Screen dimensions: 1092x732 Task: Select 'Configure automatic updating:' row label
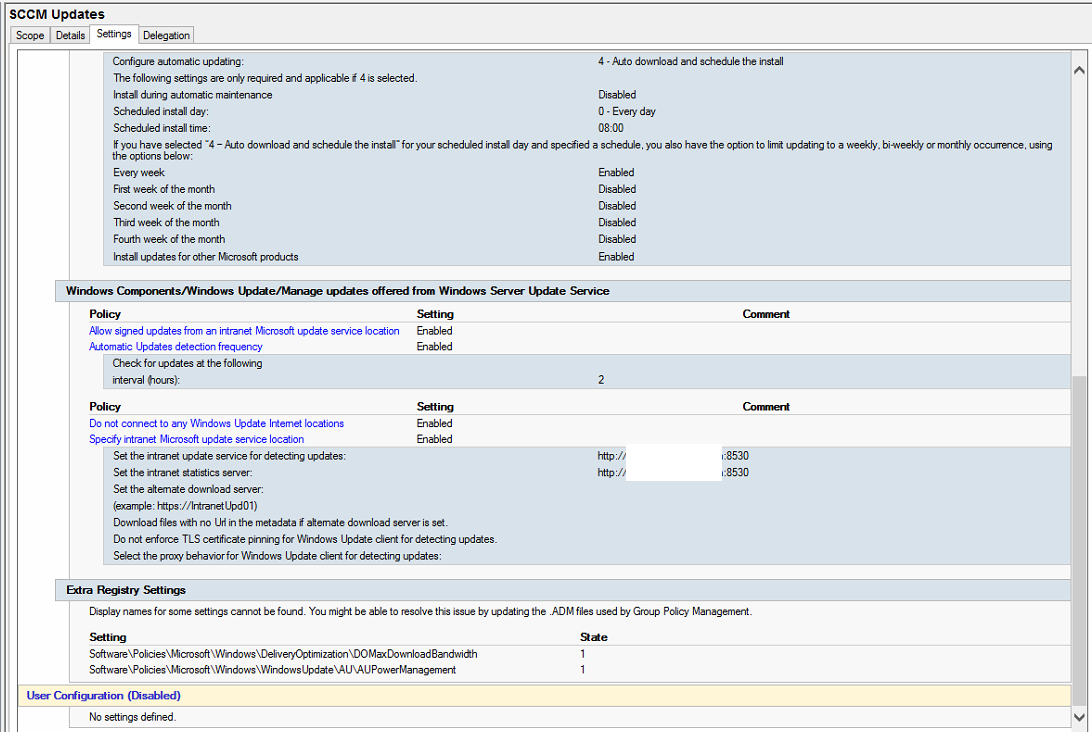click(x=178, y=61)
